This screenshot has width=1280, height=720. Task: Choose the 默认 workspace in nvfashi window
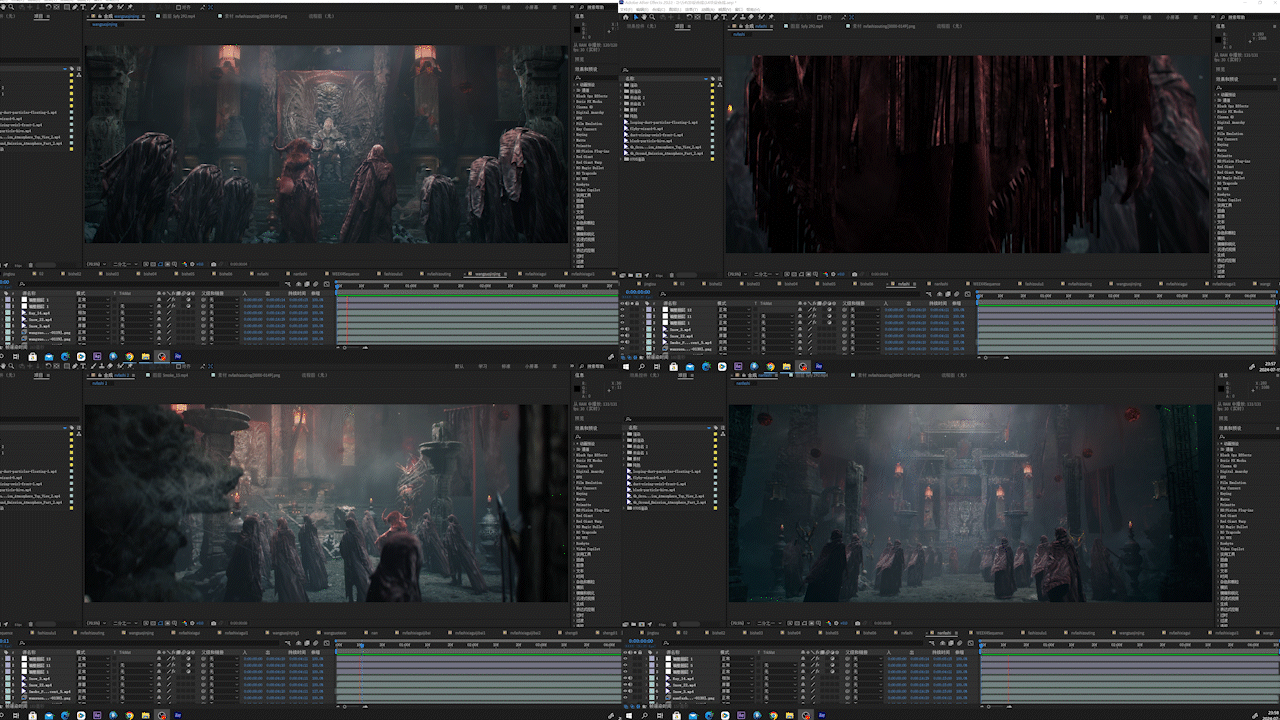(1101, 17)
